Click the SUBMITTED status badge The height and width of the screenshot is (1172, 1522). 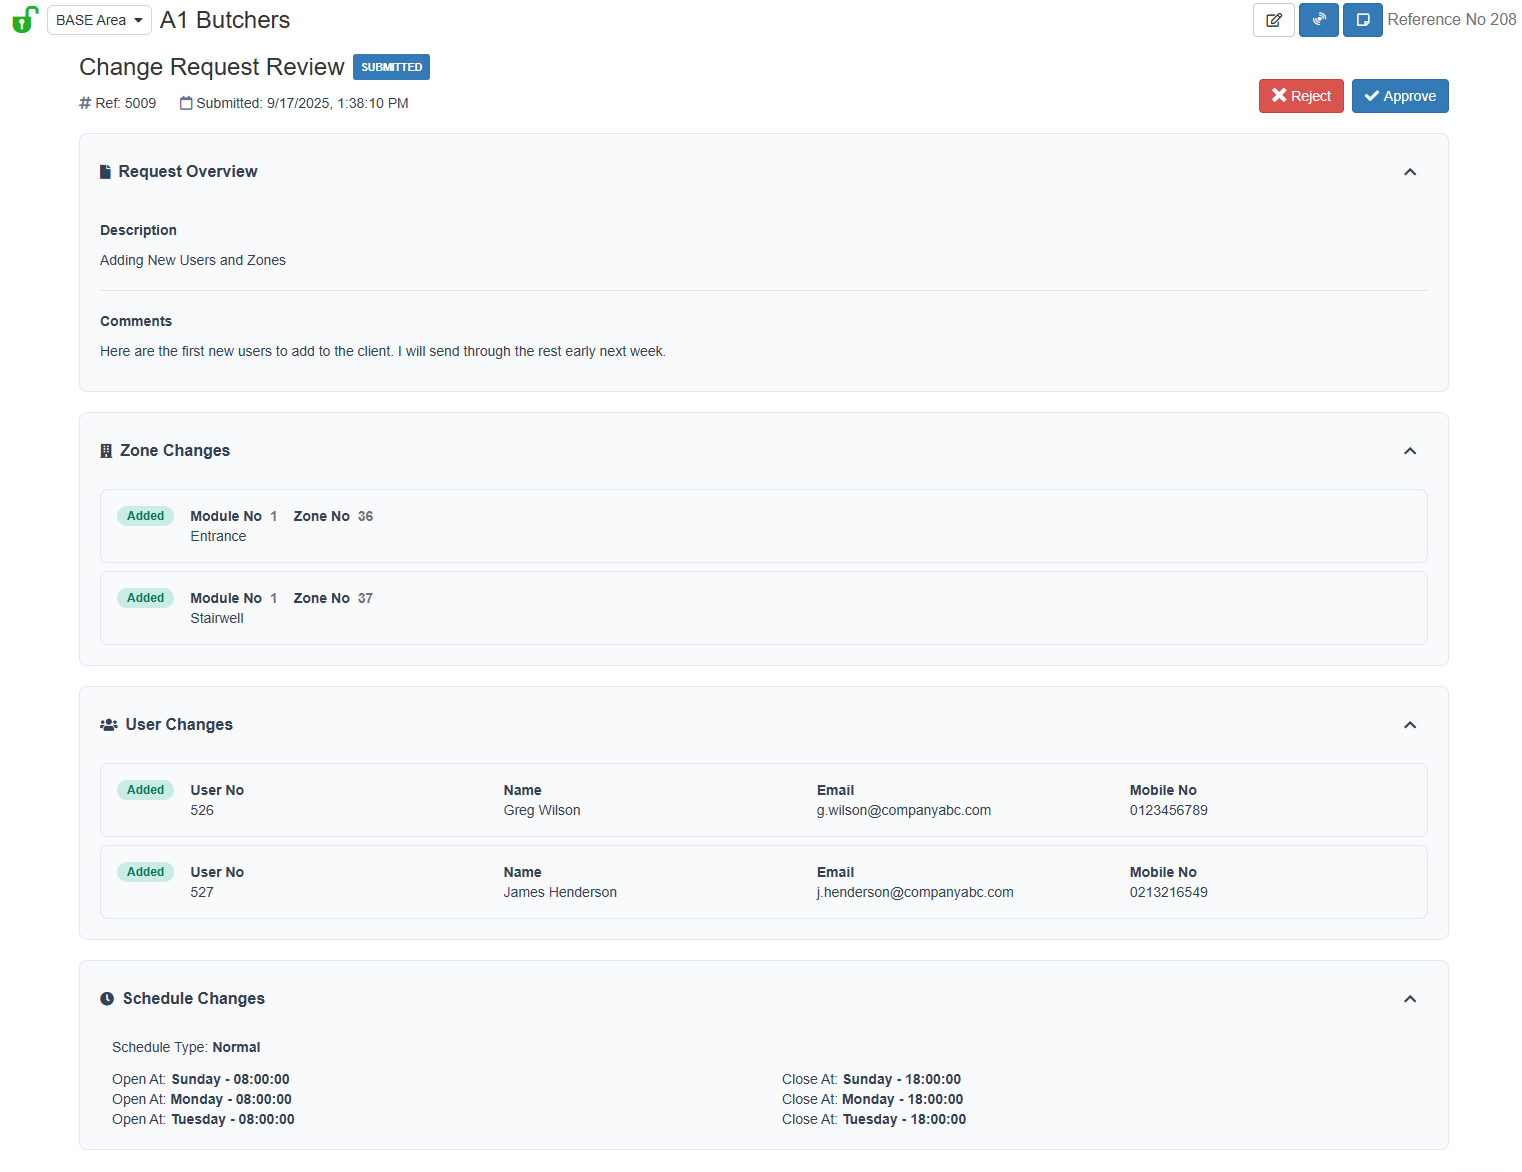tap(391, 67)
